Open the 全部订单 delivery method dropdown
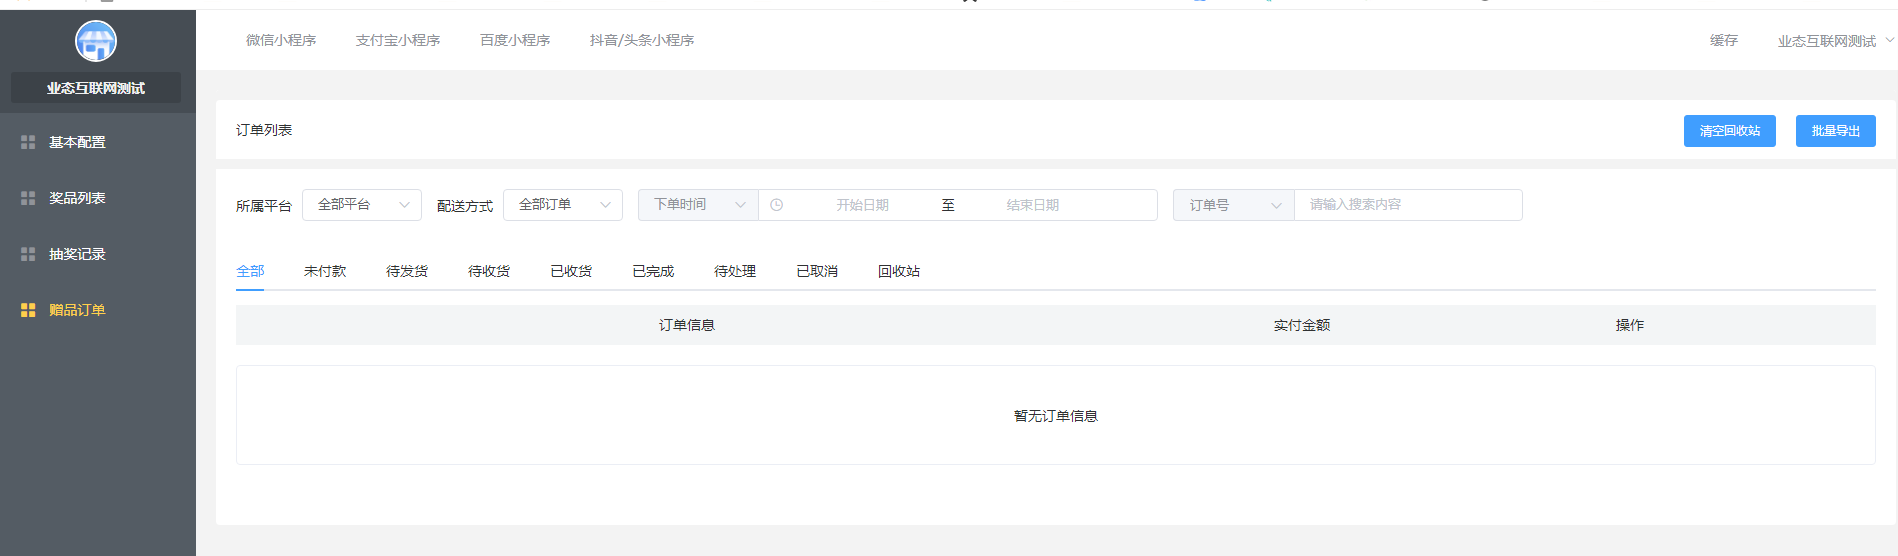This screenshot has height=556, width=1898. pyautogui.click(x=563, y=205)
